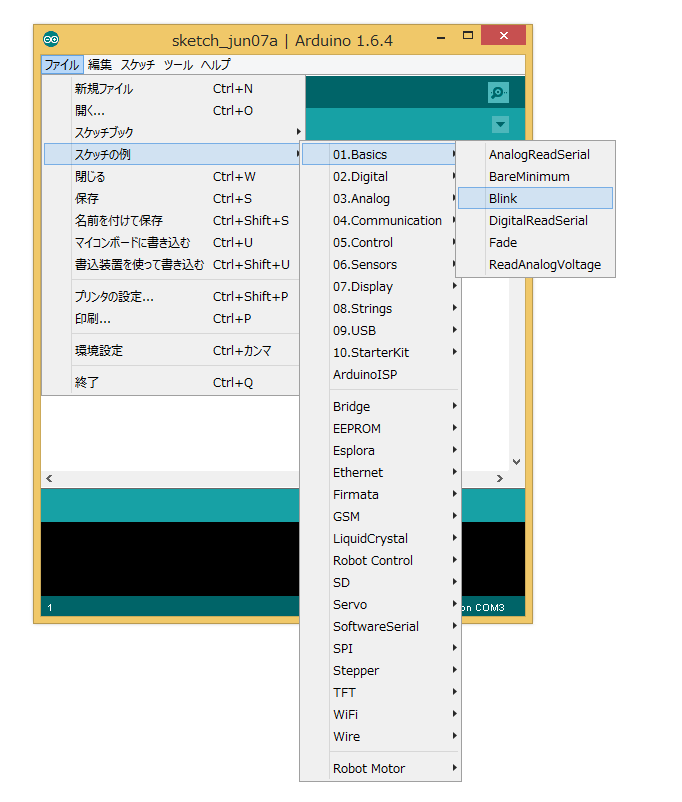Click vertical scrollbar down arrow
Screen dimensions: 682x802
(517, 462)
